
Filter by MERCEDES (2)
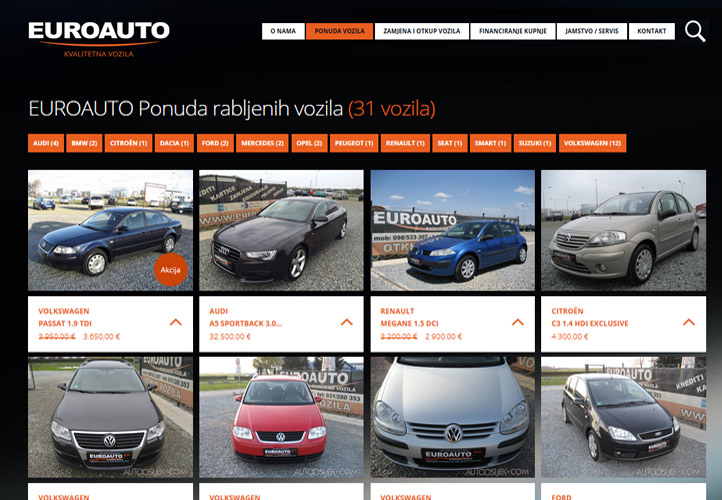262,143
